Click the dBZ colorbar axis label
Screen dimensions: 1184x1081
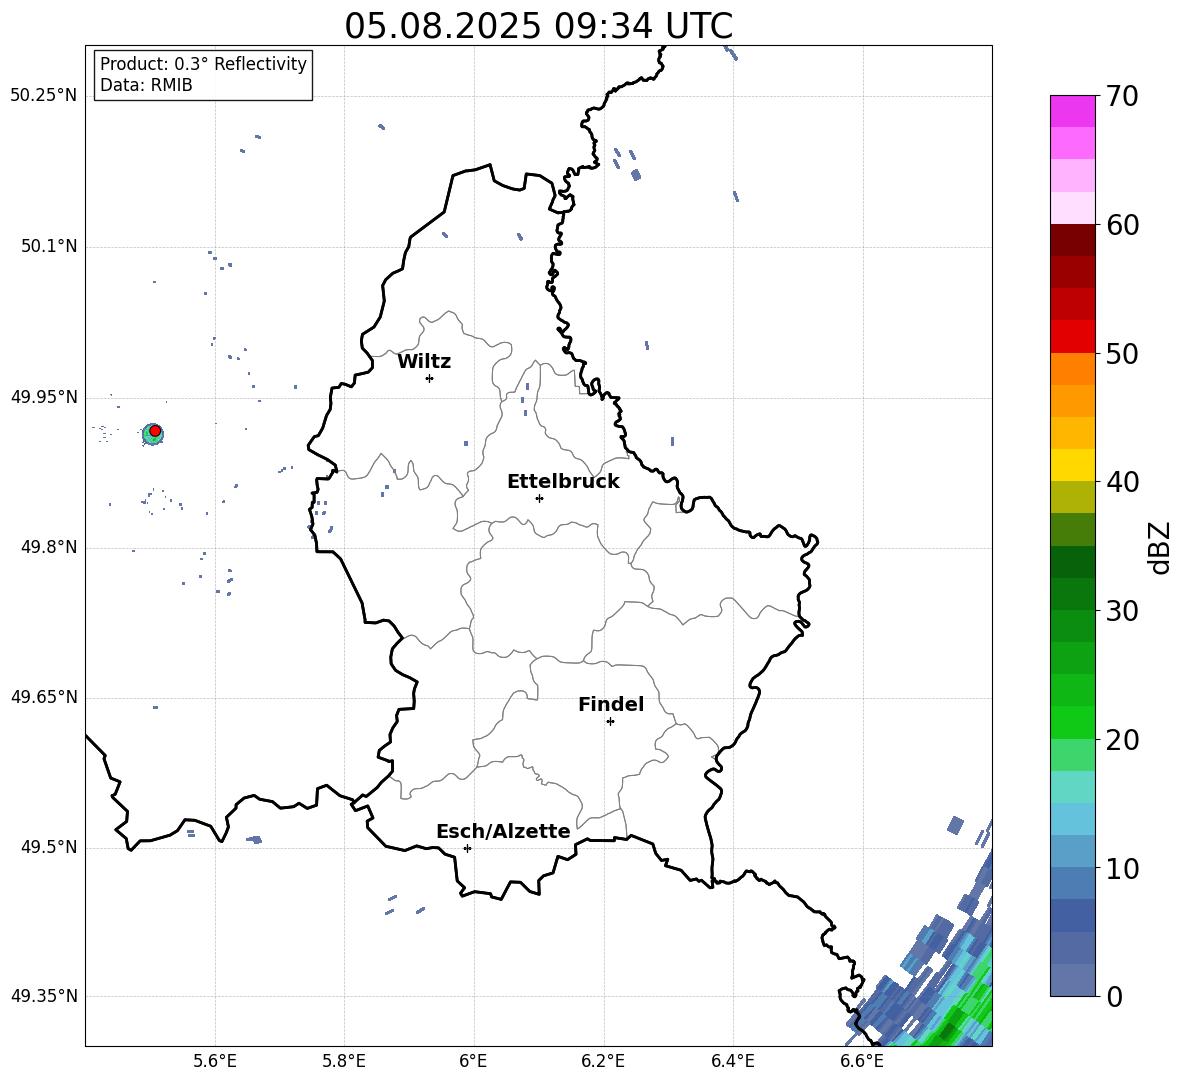(1161, 547)
